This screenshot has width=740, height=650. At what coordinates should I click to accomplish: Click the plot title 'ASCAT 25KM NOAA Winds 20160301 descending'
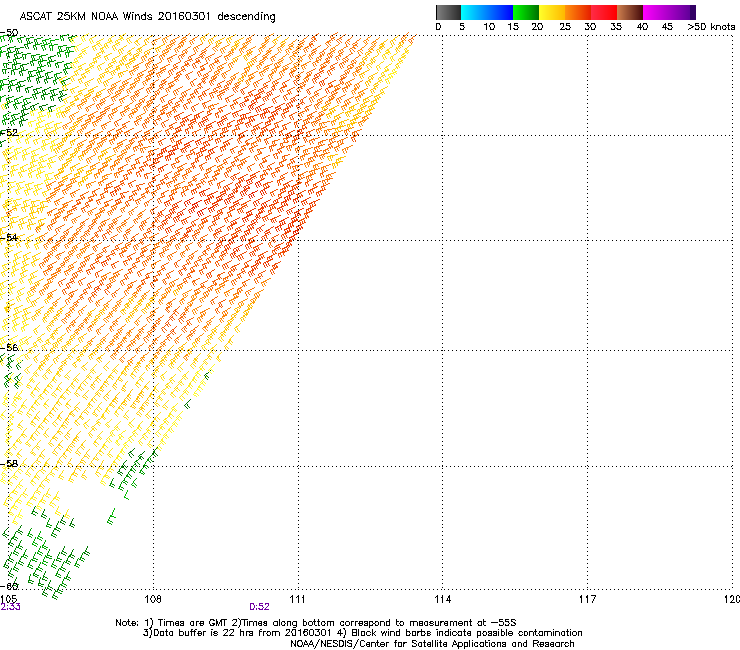click(147, 17)
